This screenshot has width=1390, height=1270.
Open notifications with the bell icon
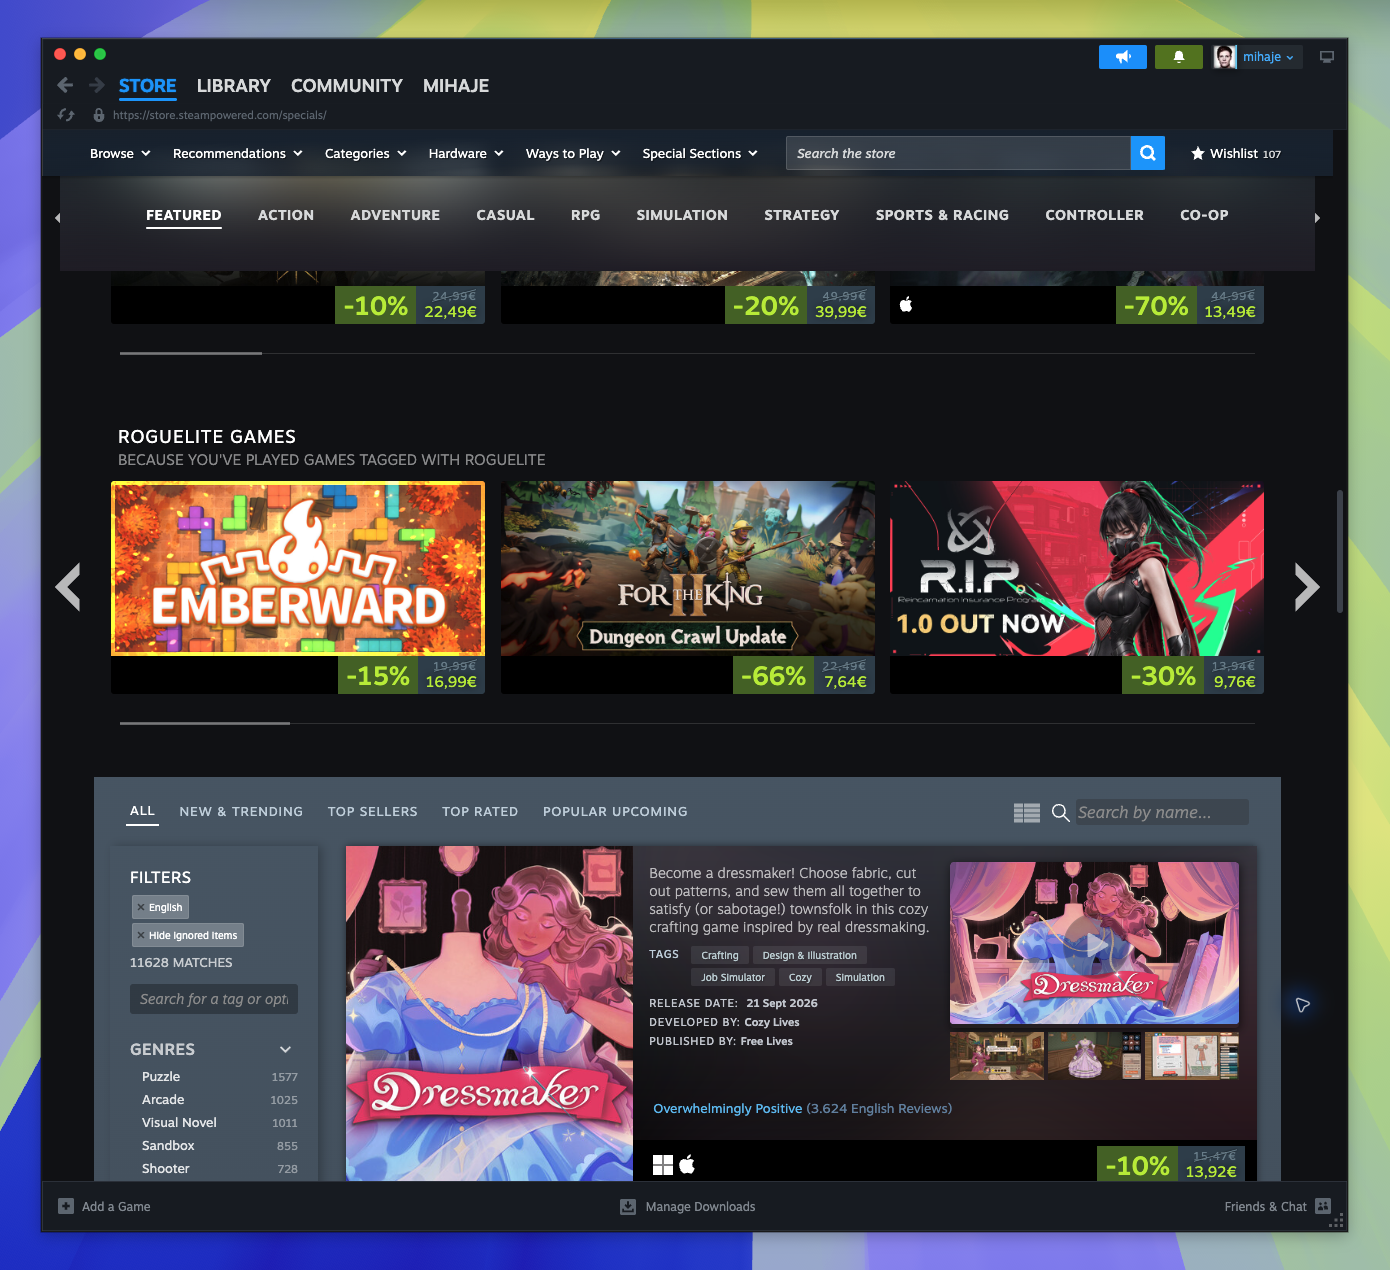[x=1179, y=57]
